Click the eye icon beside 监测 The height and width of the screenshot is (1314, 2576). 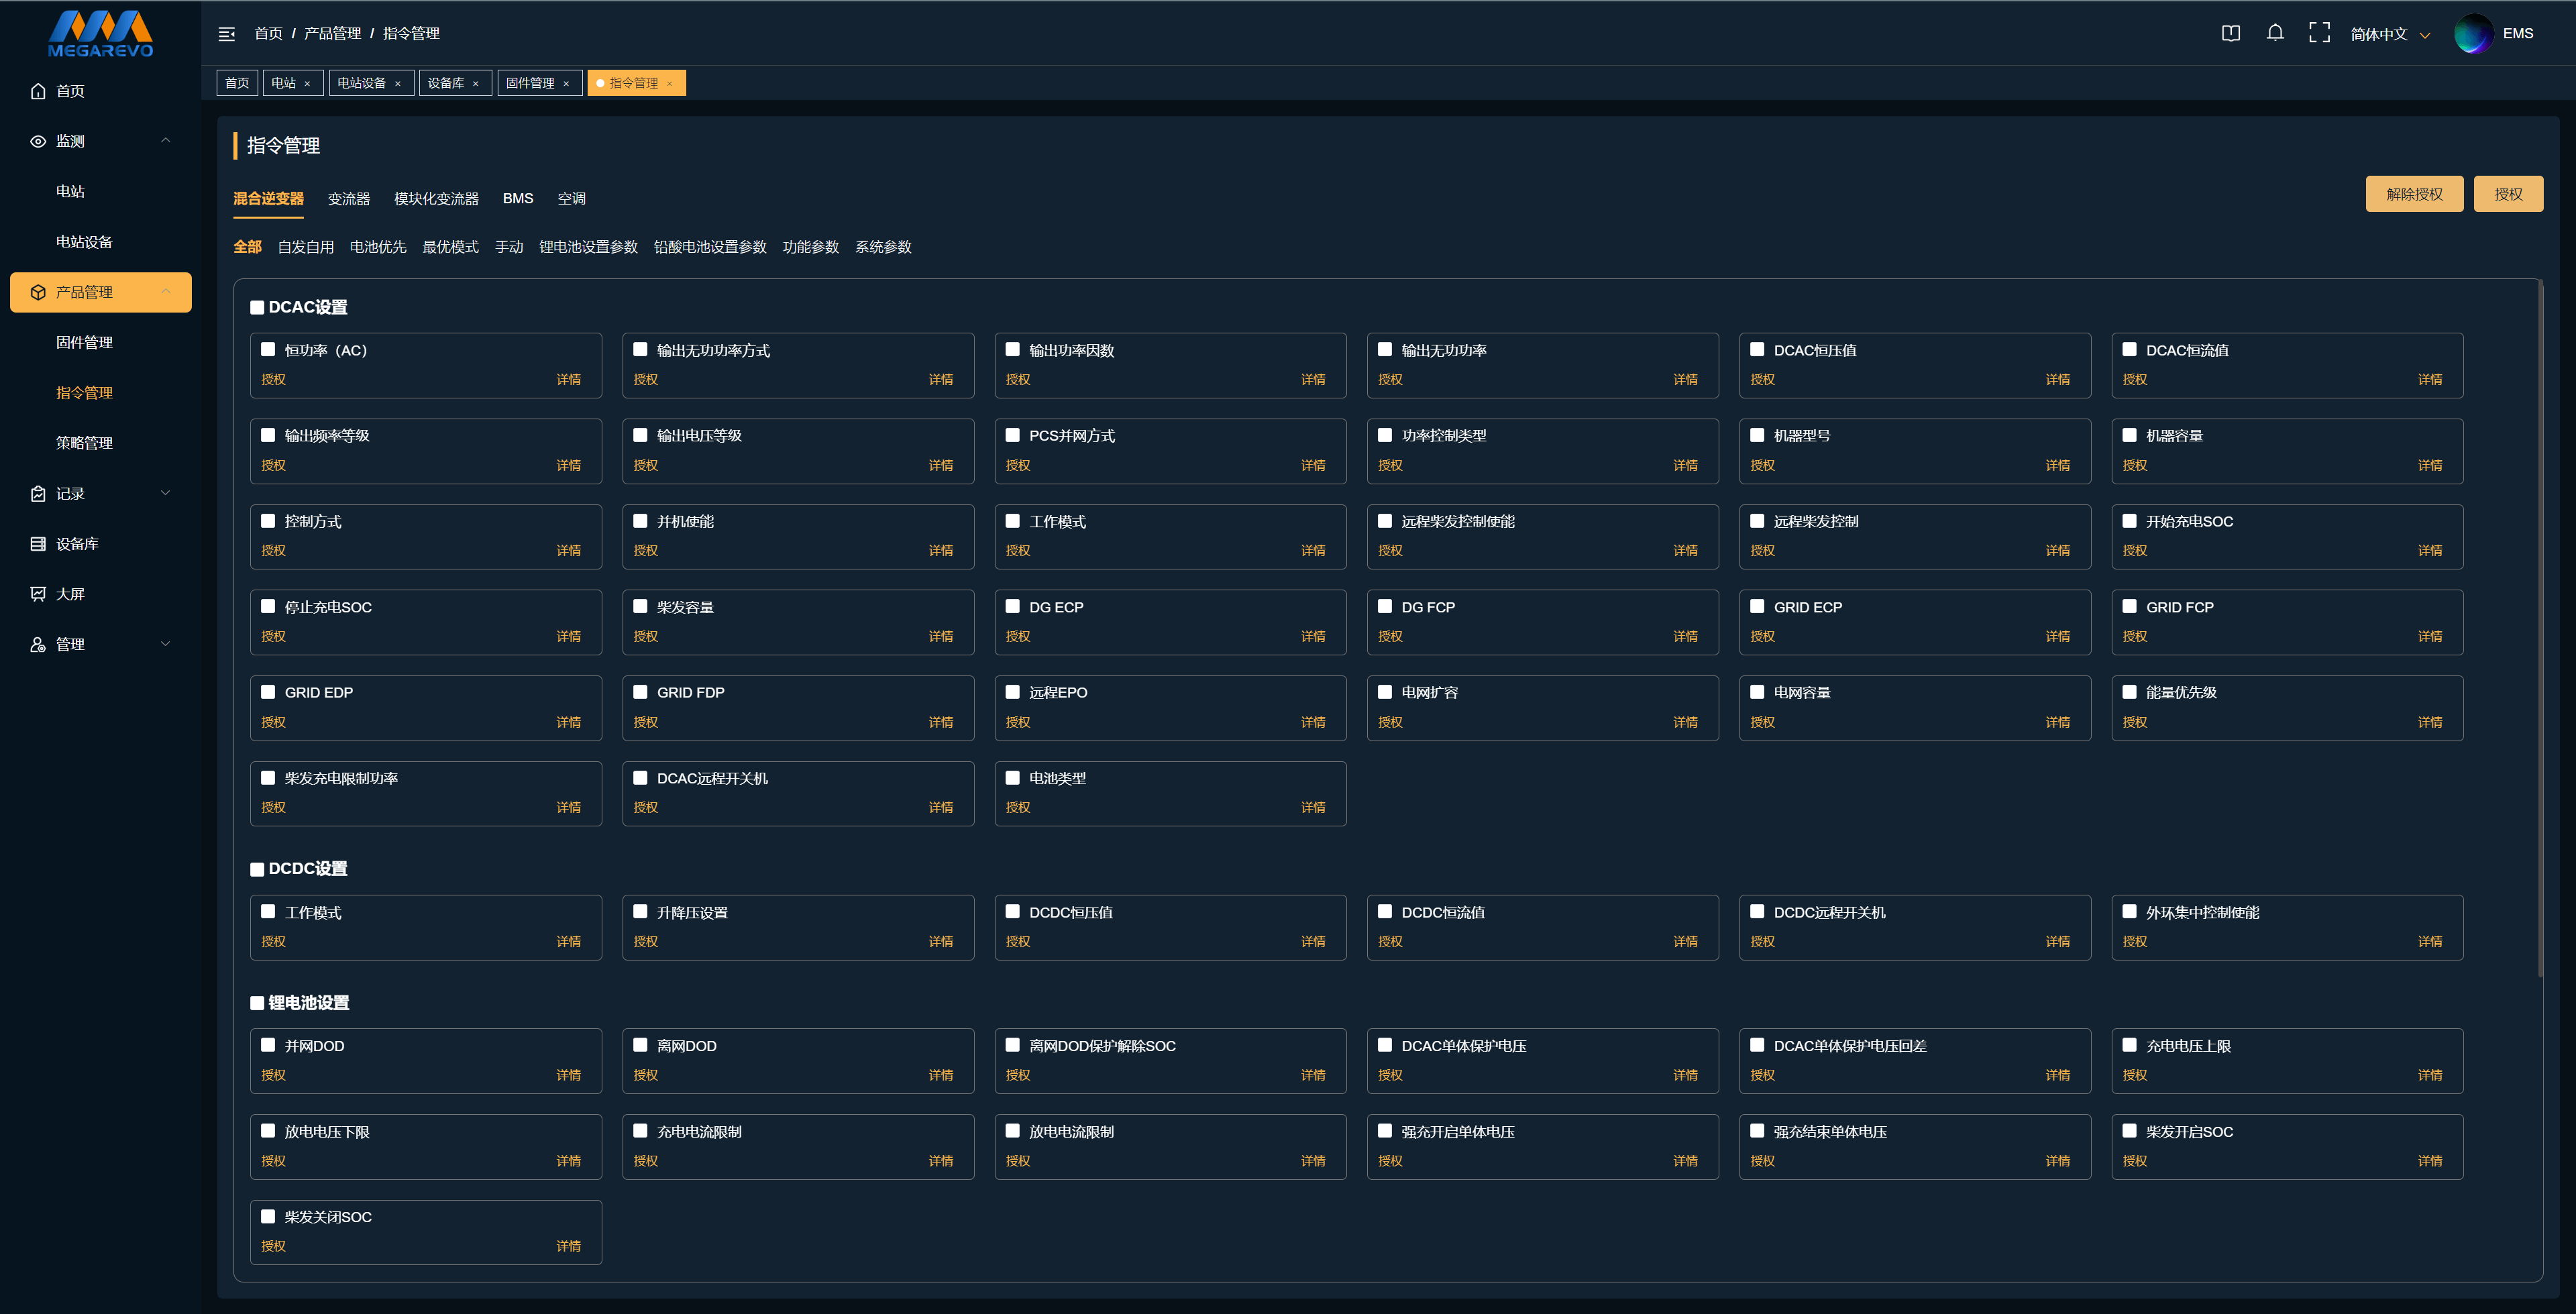pos(38,141)
